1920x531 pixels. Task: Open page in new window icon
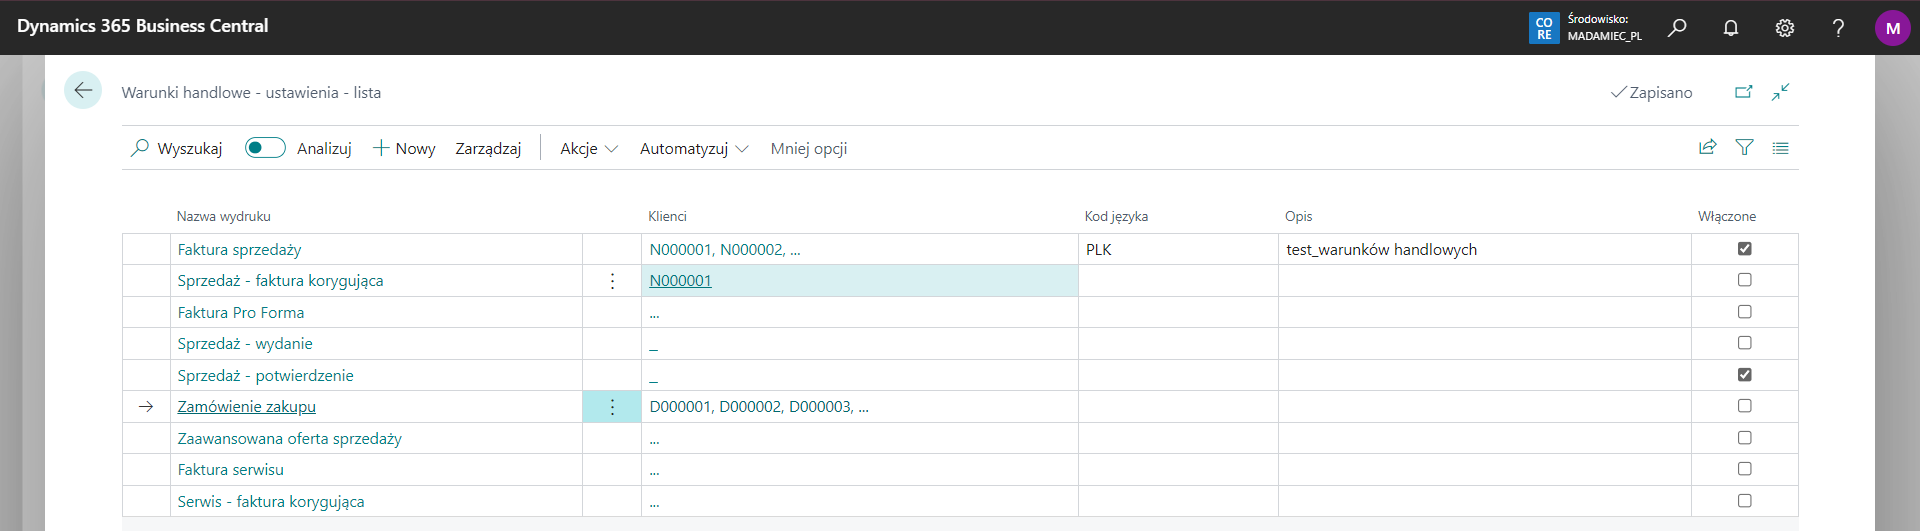pos(1743,92)
